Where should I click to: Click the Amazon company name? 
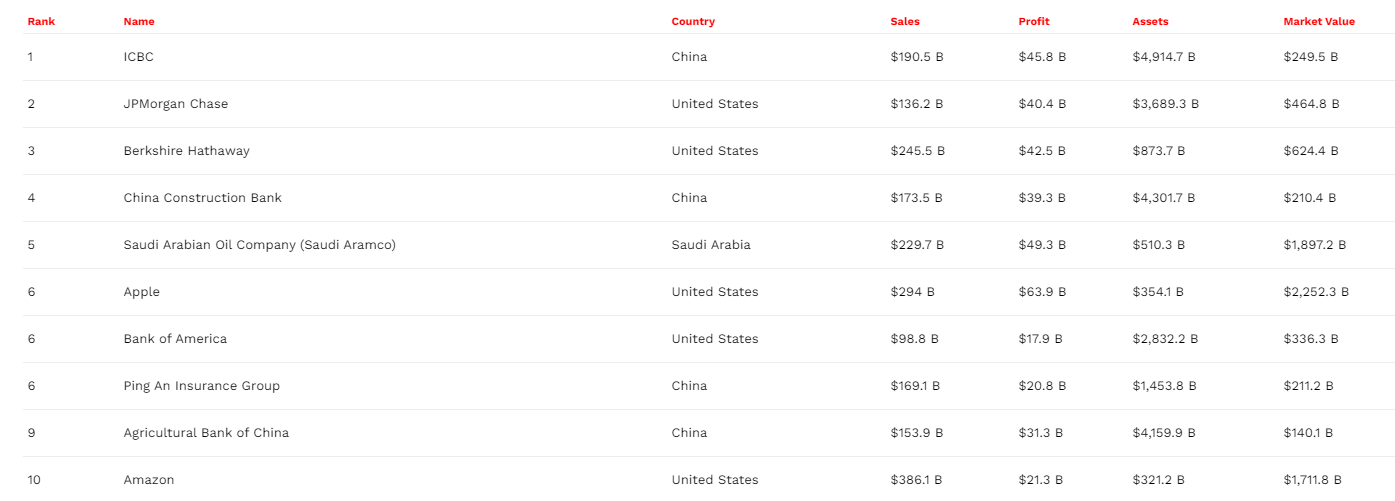click(149, 480)
